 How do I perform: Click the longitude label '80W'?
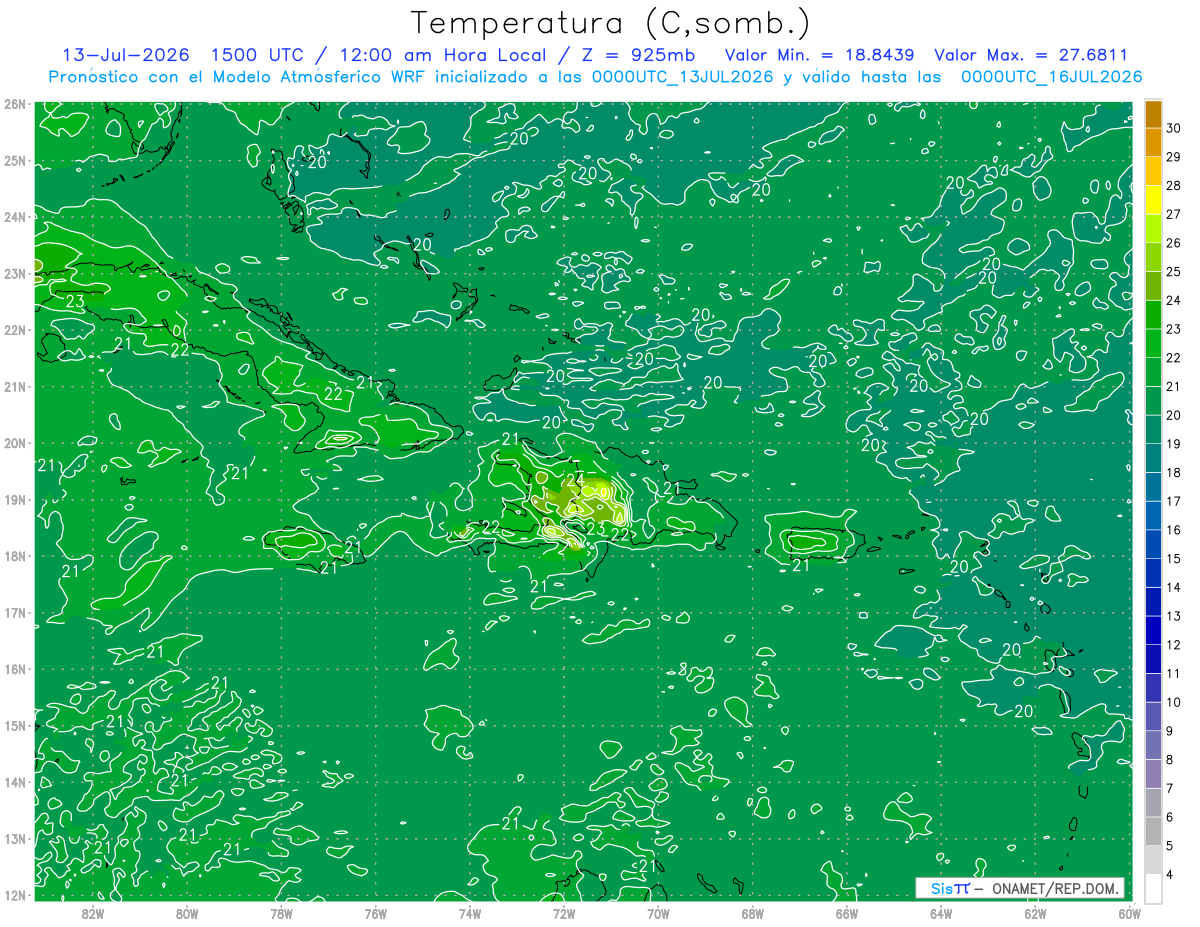tap(186, 913)
